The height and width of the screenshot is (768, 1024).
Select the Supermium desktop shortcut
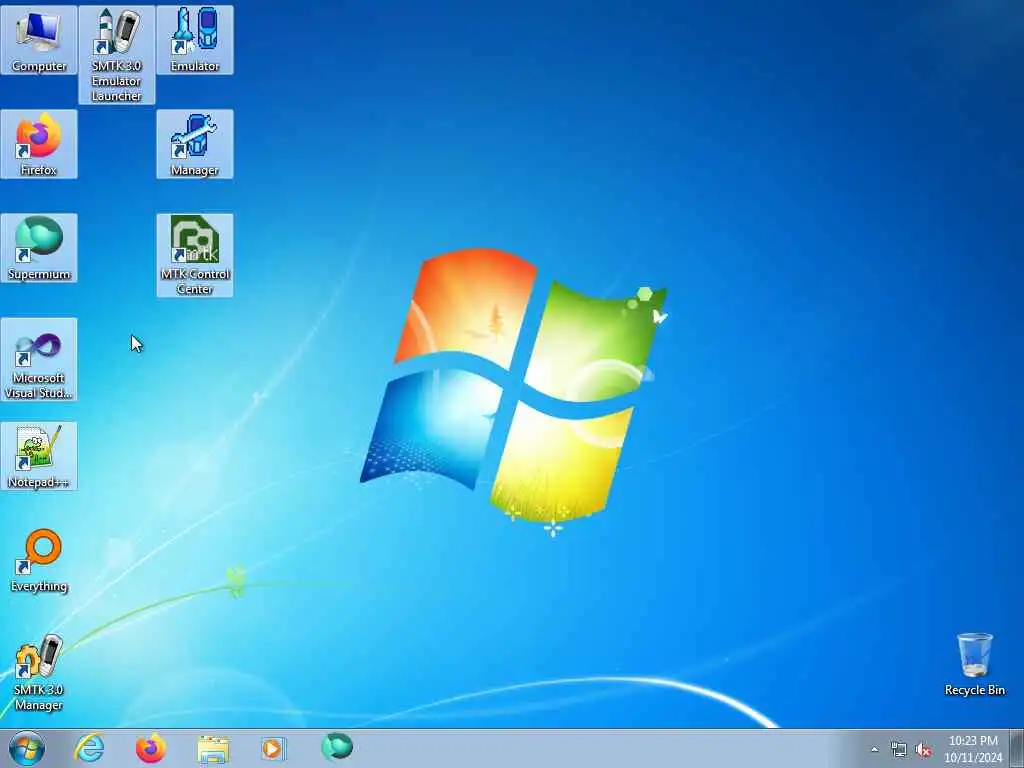[x=39, y=248]
